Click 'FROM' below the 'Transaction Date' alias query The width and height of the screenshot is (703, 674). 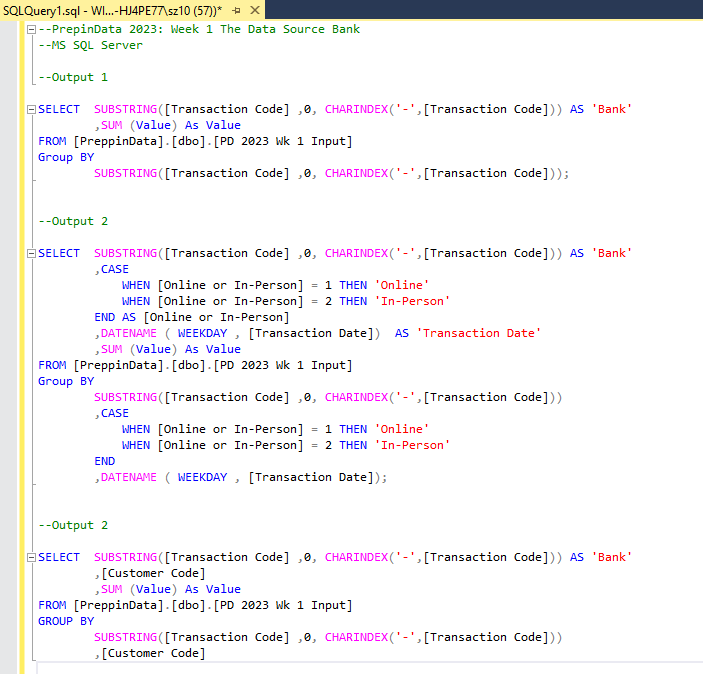tap(52, 365)
